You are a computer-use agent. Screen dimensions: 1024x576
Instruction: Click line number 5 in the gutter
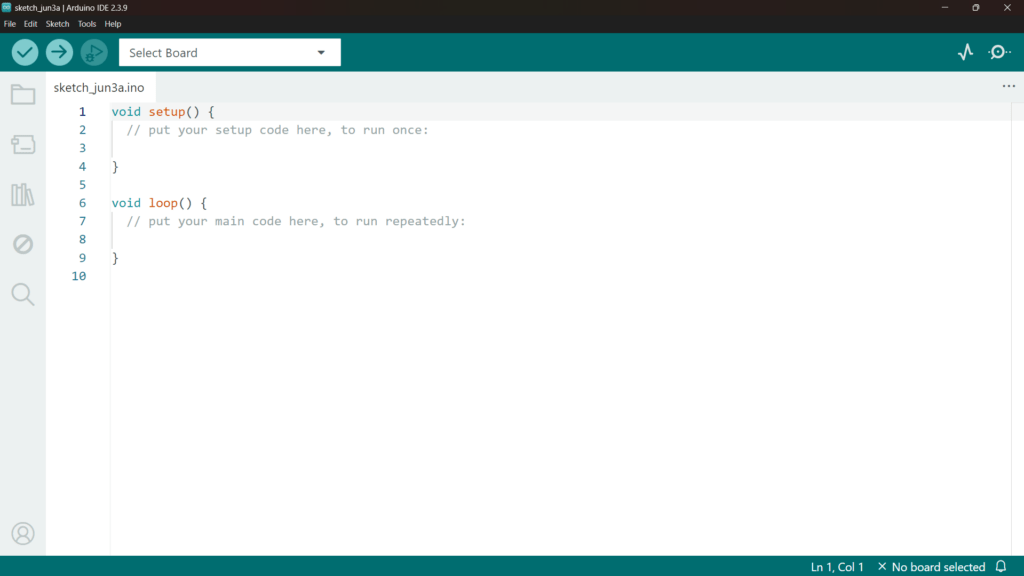point(82,185)
